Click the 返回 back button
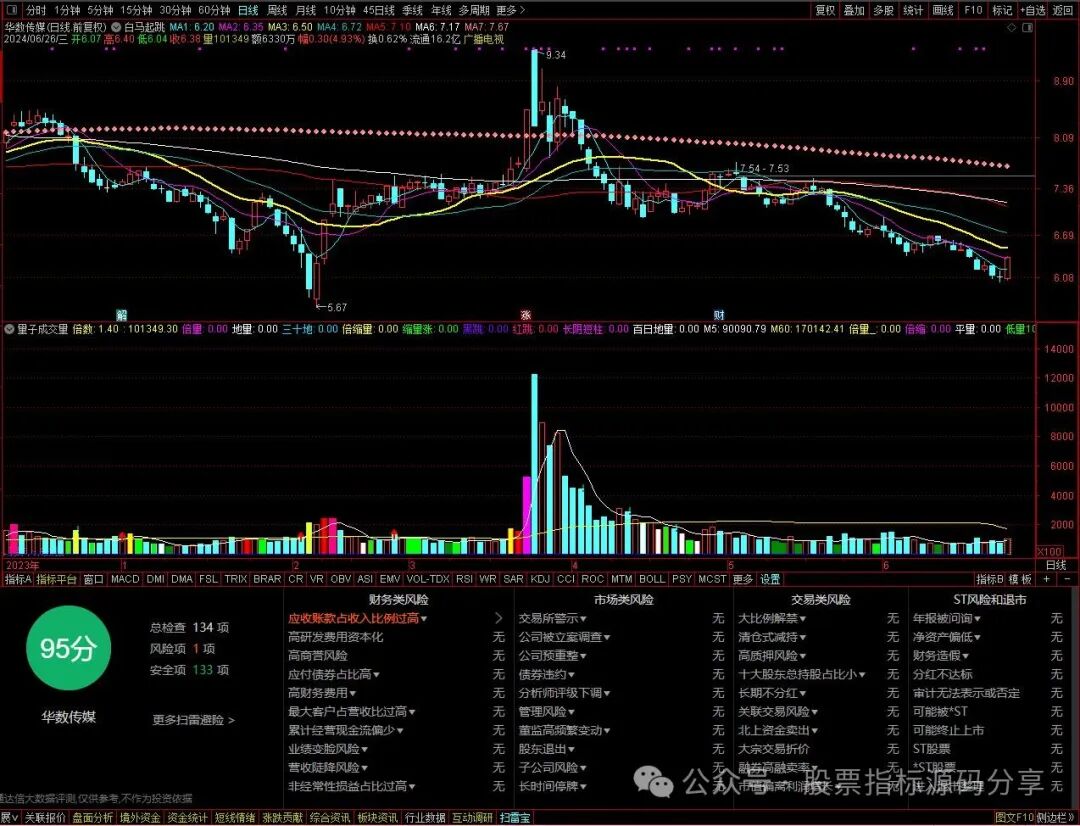 coord(1063,10)
